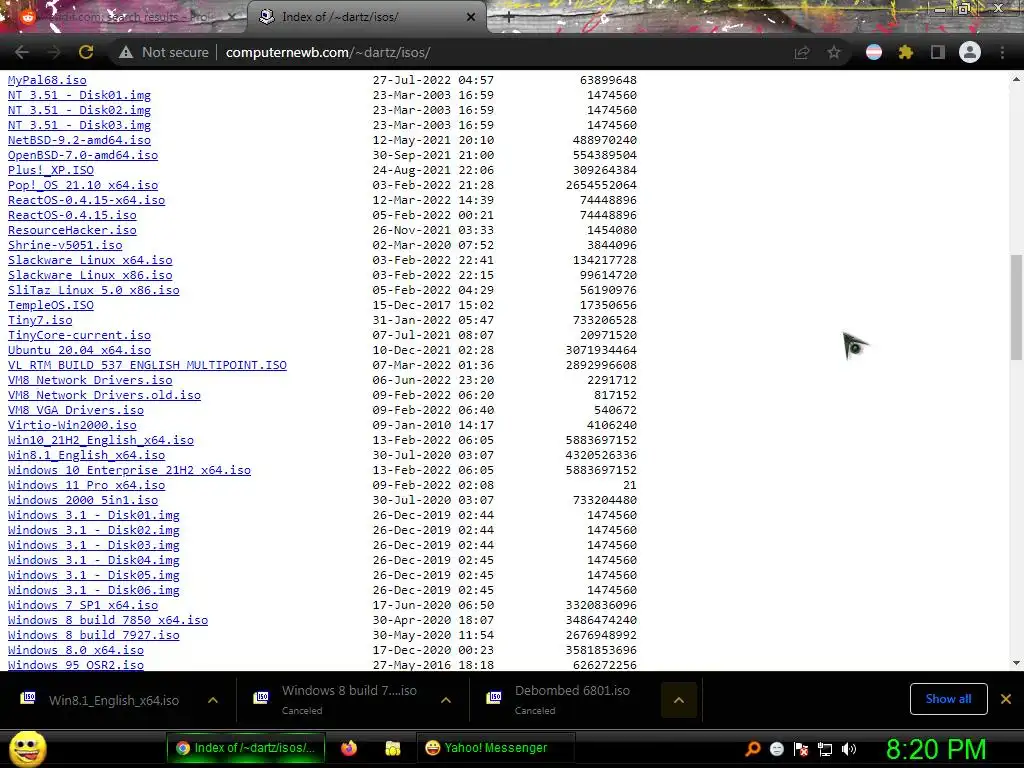Click the page scrollbar down arrow
The width and height of the screenshot is (1024, 768).
point(1016,663)
